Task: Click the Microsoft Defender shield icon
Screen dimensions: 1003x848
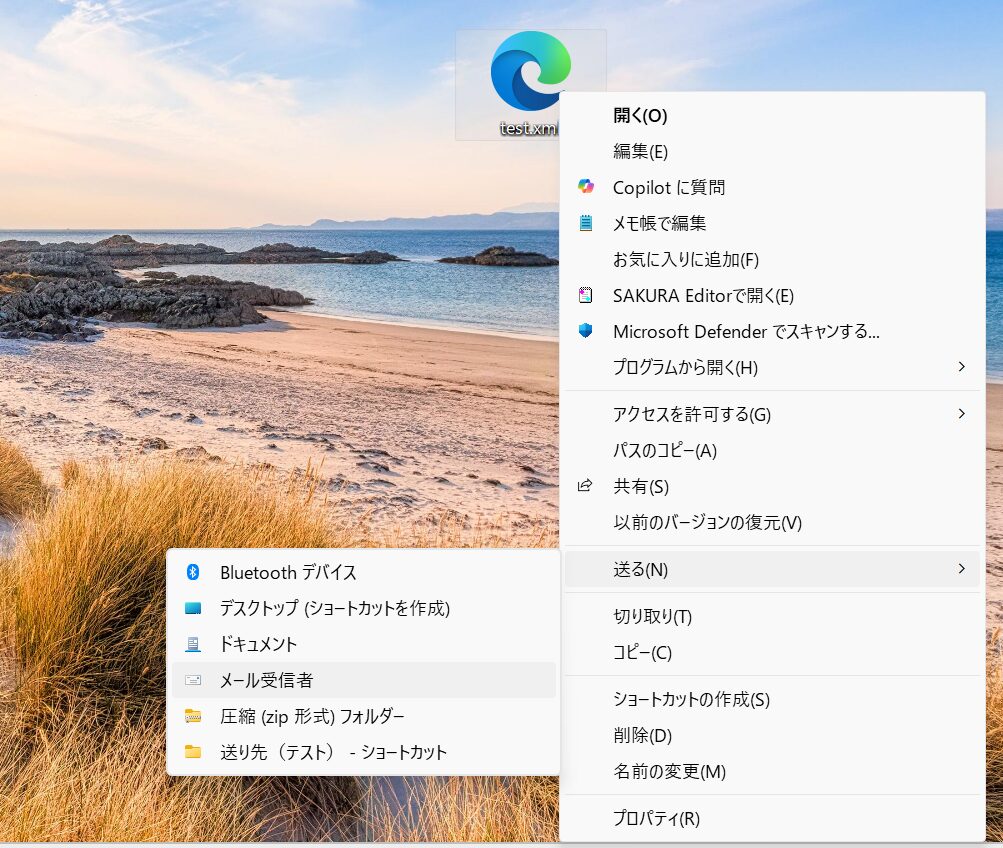Action: 585,331
